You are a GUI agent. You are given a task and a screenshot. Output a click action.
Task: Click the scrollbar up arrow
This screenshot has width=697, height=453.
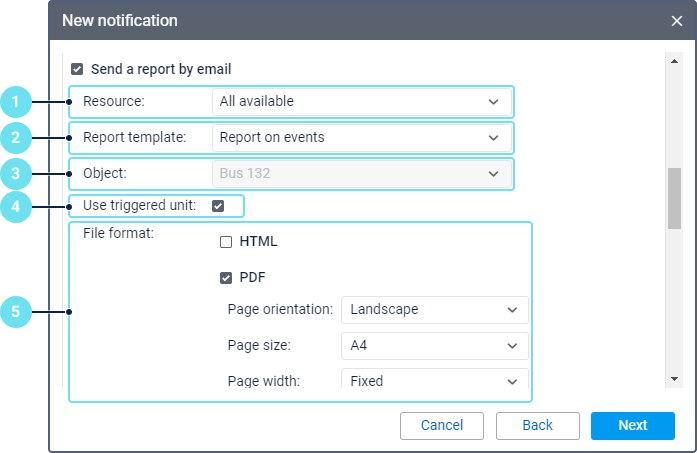tap(675, 59)
